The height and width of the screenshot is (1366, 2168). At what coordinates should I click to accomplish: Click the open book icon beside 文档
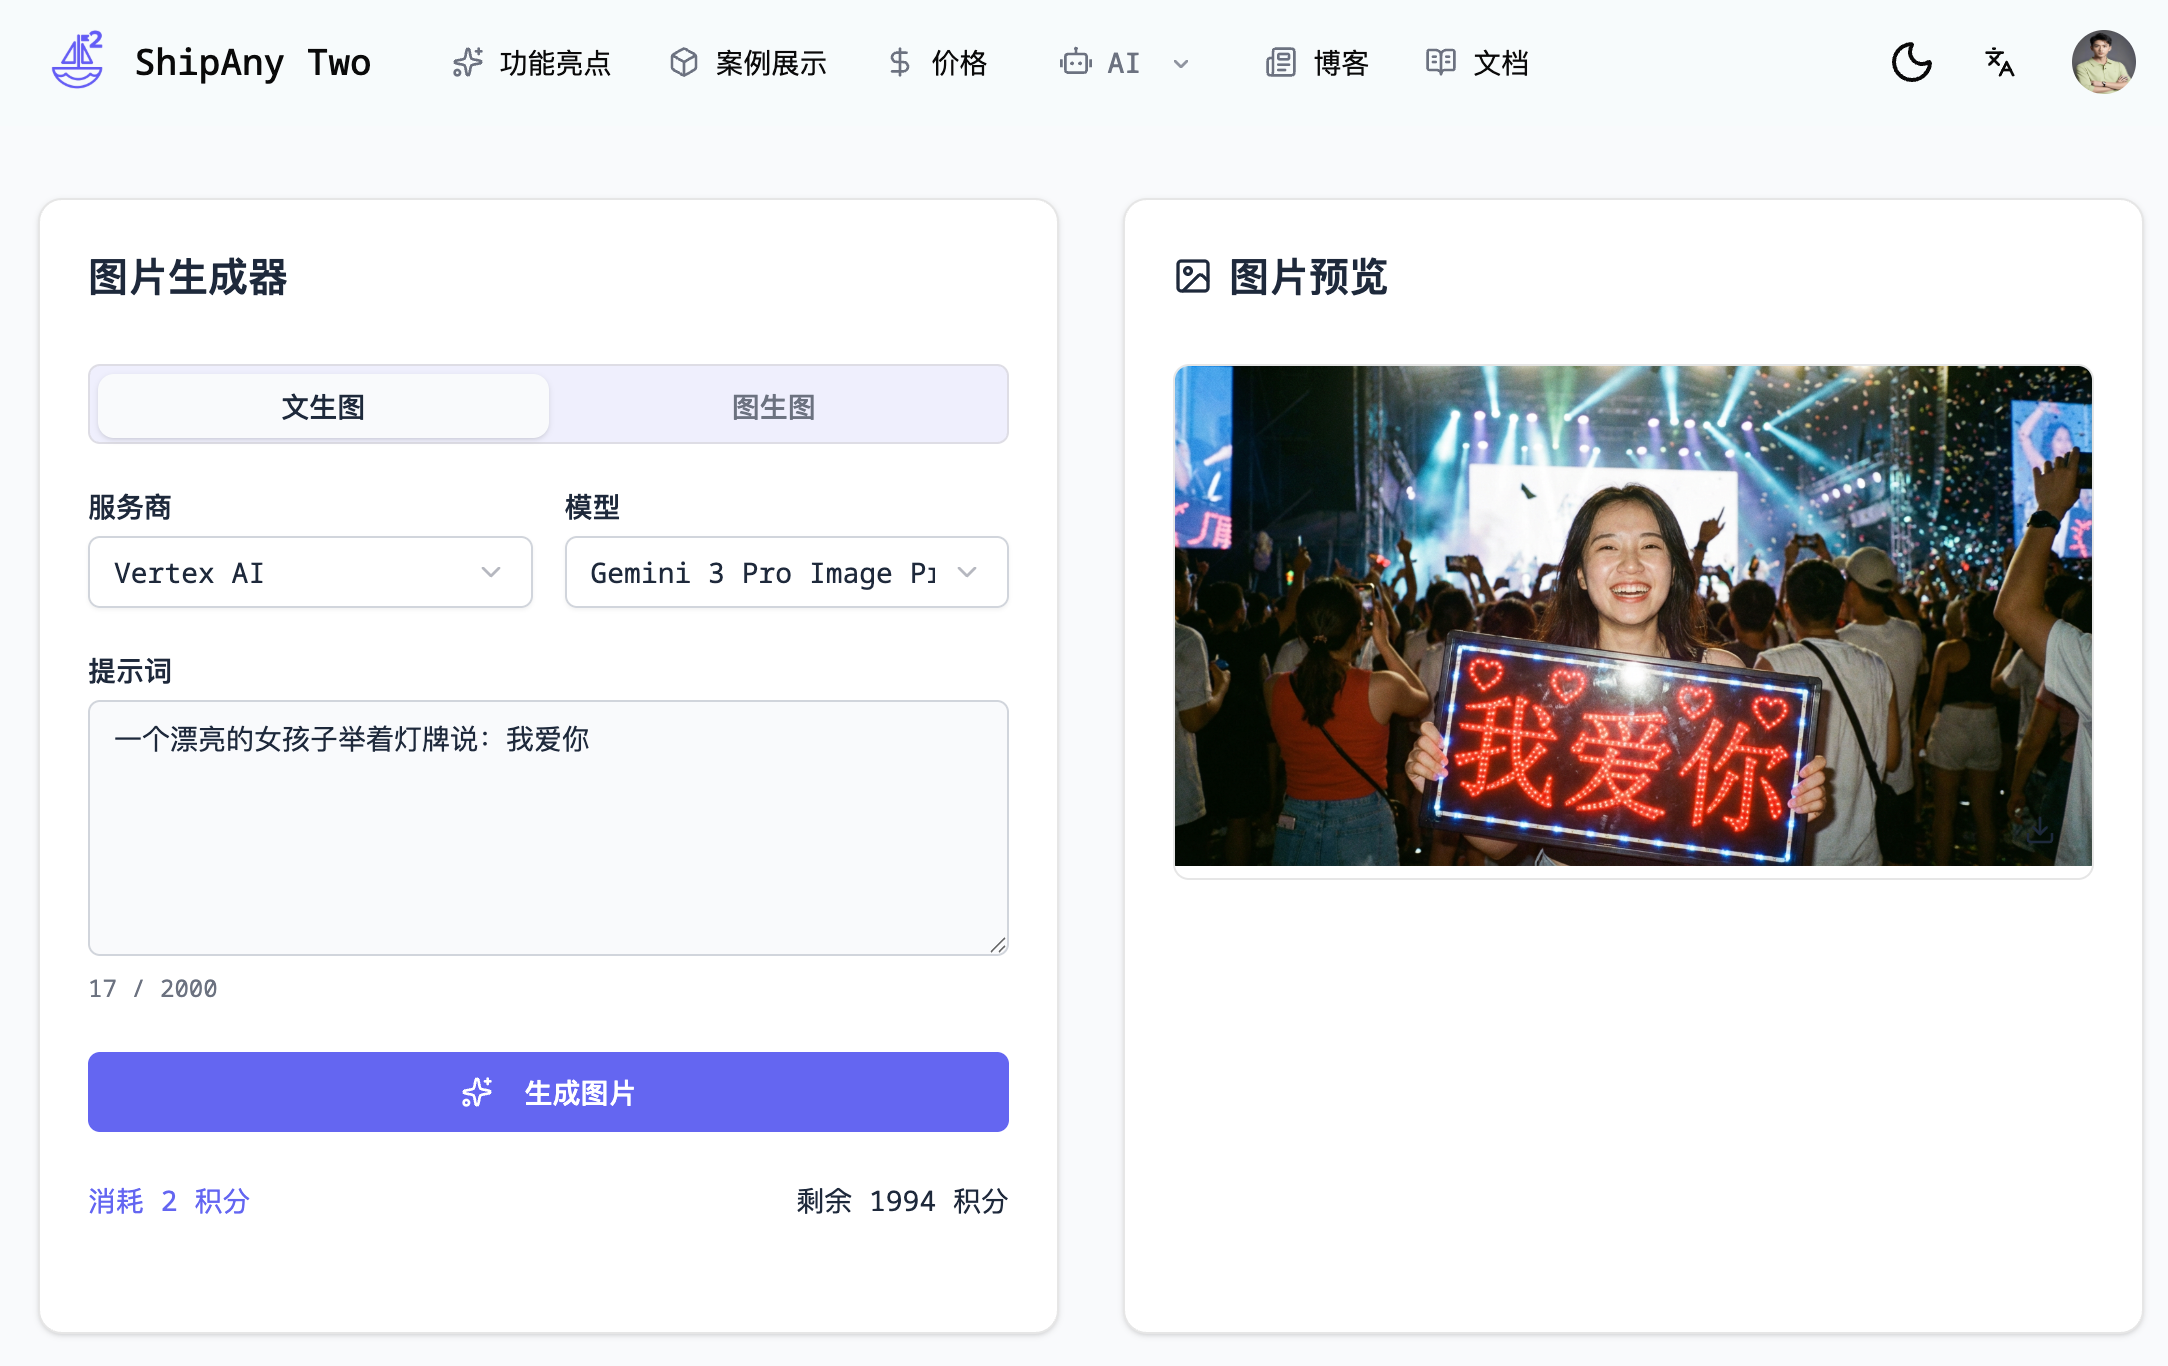[x=1440, y=63]
